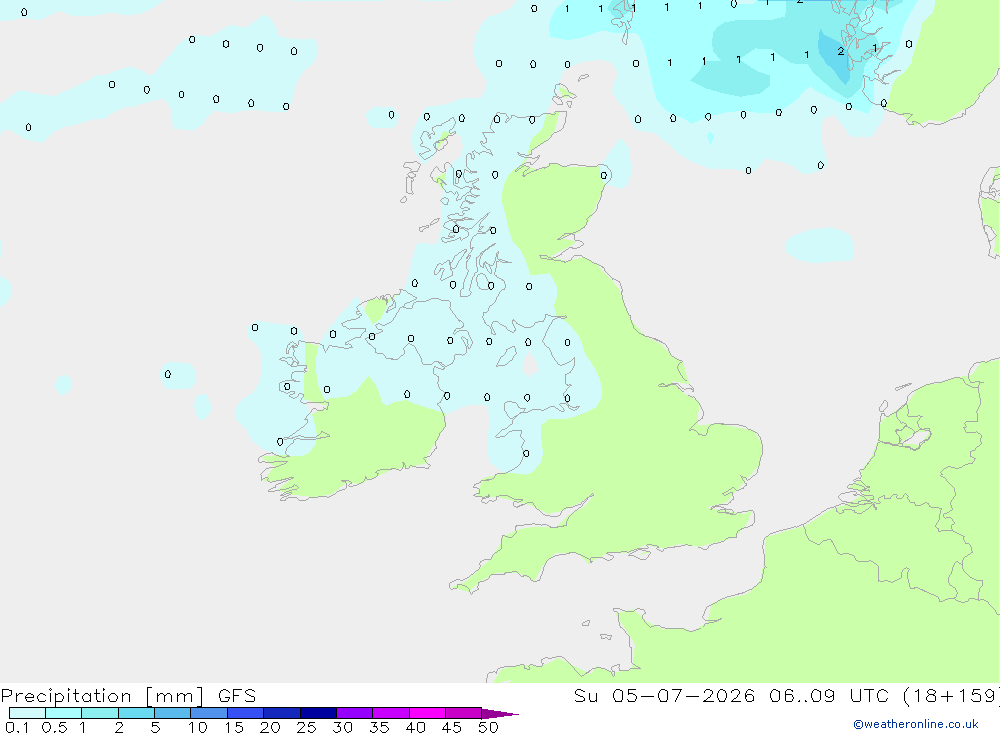Click the "50" legend scale label
Viewport: 1000px width, 733px height.
488,727
